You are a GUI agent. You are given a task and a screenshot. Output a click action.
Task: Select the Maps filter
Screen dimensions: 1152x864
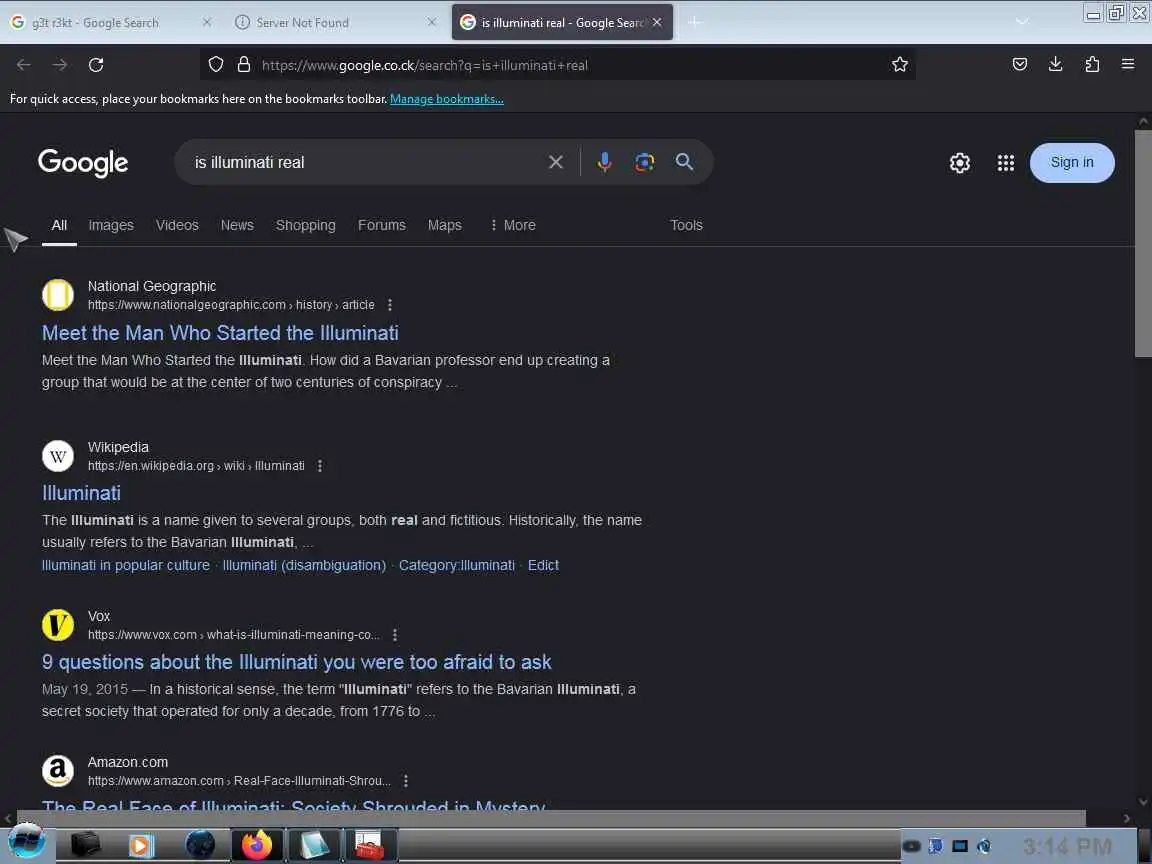(x=444, y=226)
